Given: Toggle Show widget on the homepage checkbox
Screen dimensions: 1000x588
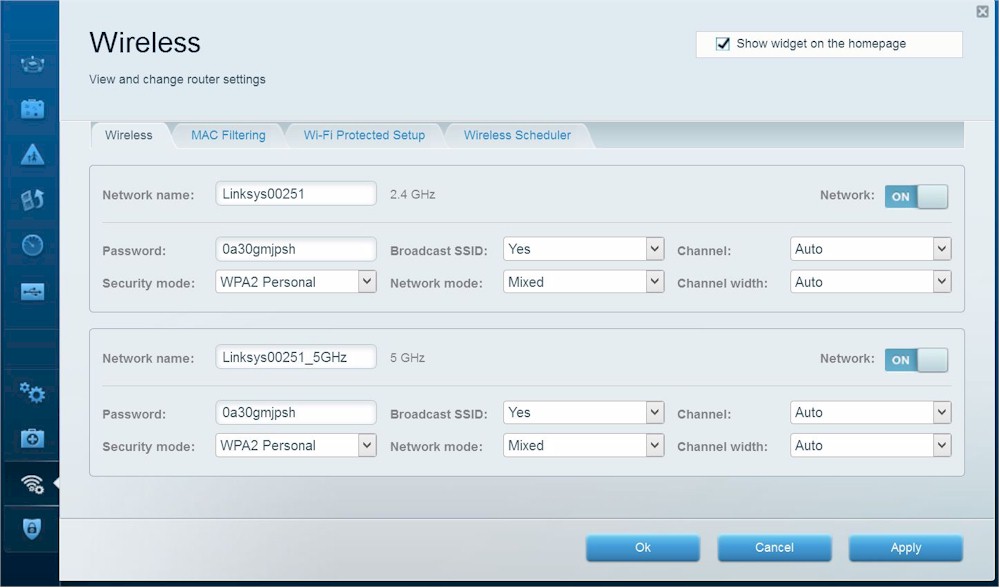Looking at the screenshot, I should [723, 44].
